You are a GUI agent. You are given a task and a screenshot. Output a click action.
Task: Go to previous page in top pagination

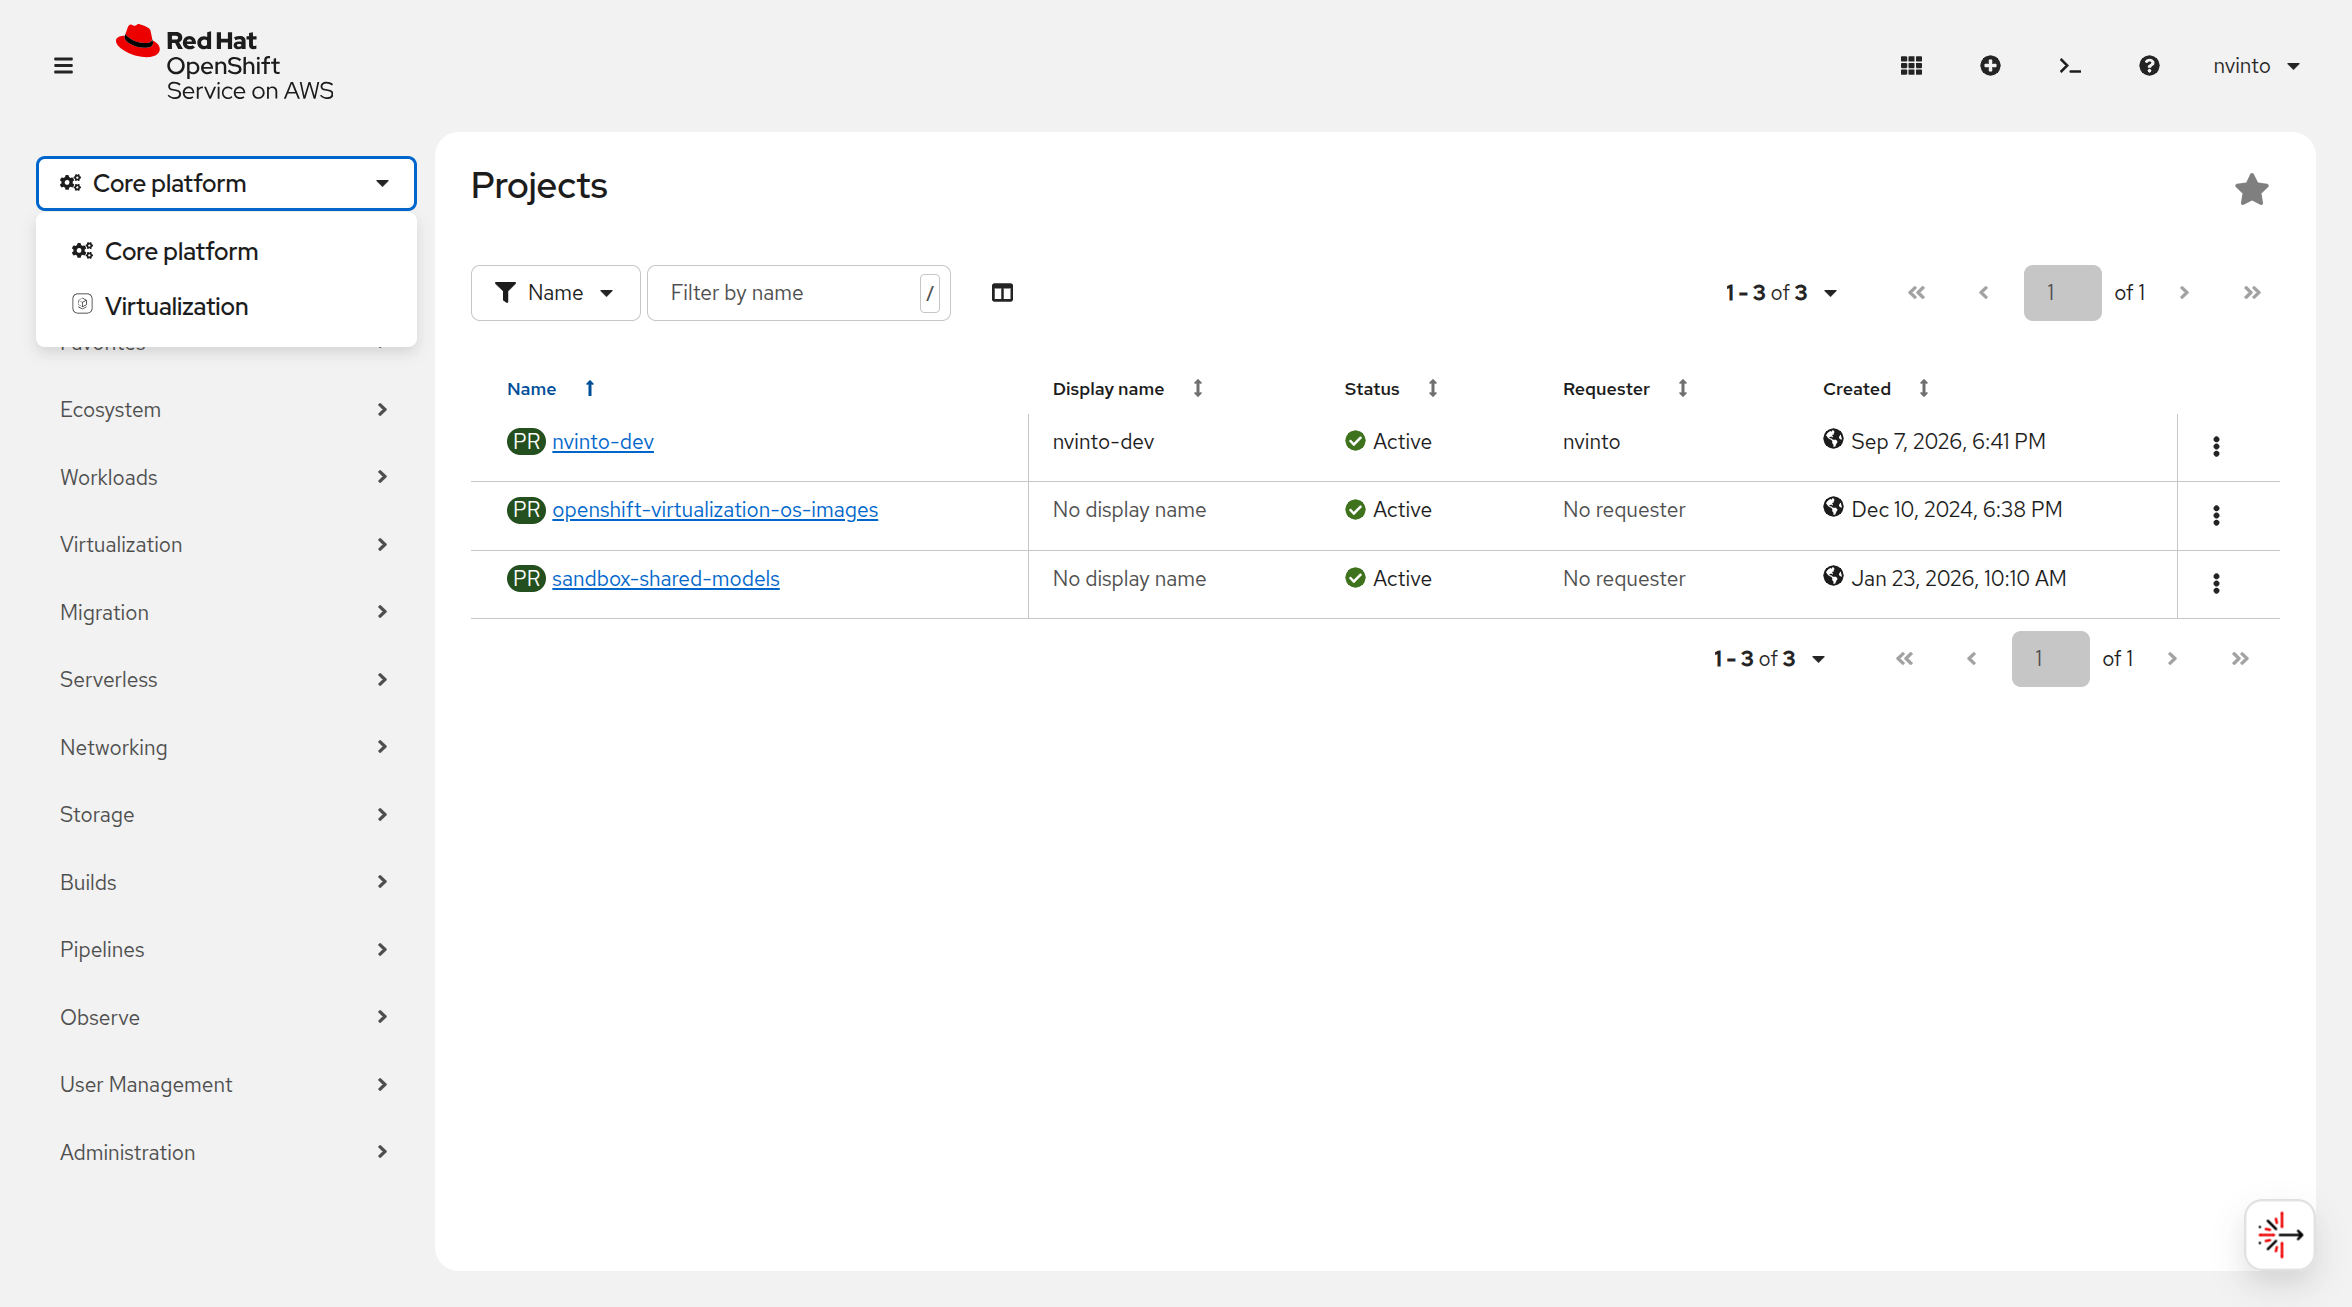point(1984,293)
